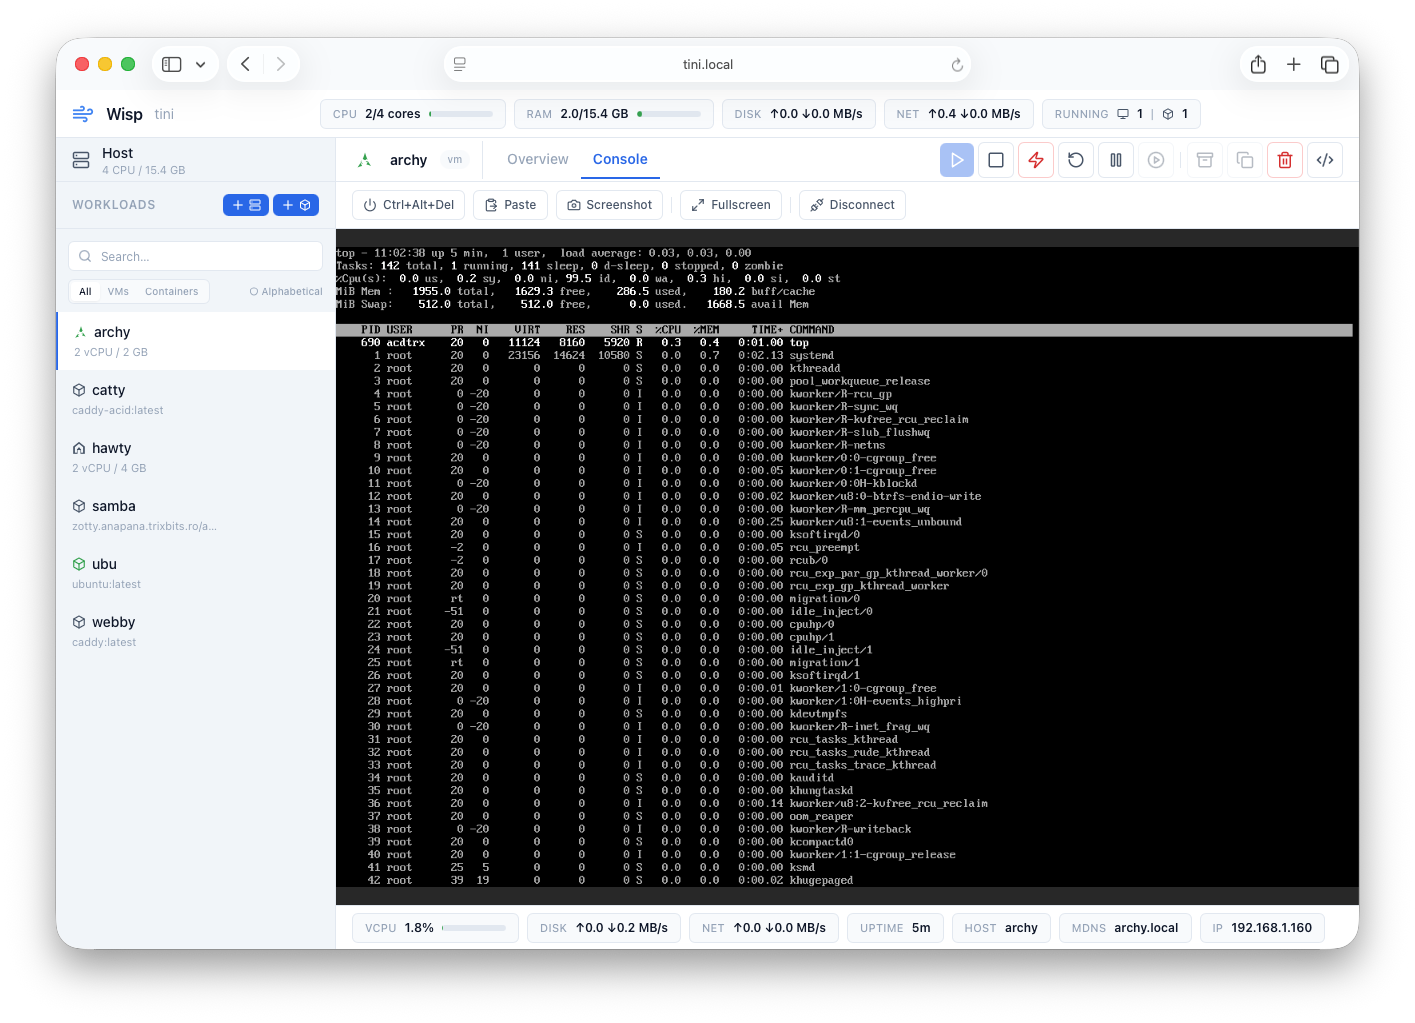Click the Paste button
The width and height of the screenshot is (1415, 1023).
pos(510,205)
